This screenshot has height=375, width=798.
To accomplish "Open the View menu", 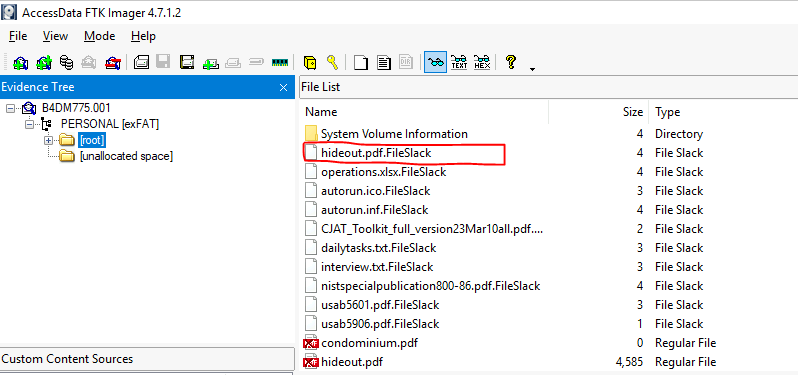I will [55, 36].
